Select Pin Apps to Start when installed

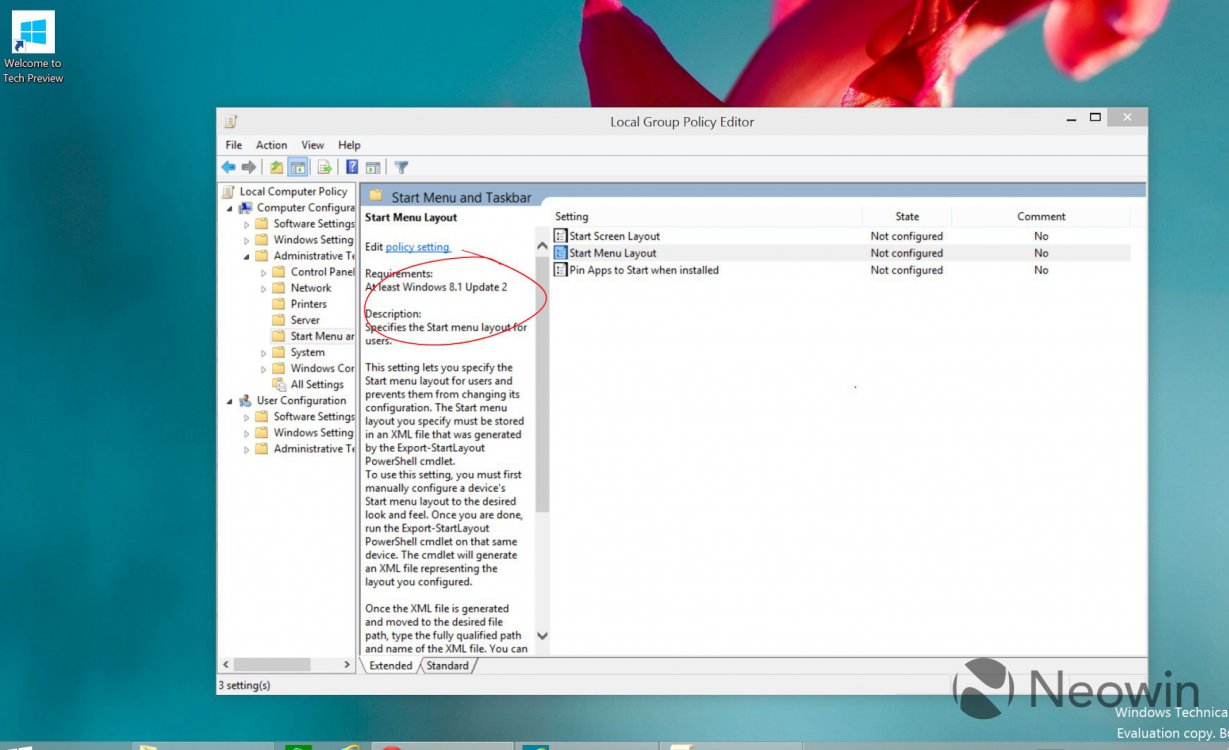click(x=643, y=270)
